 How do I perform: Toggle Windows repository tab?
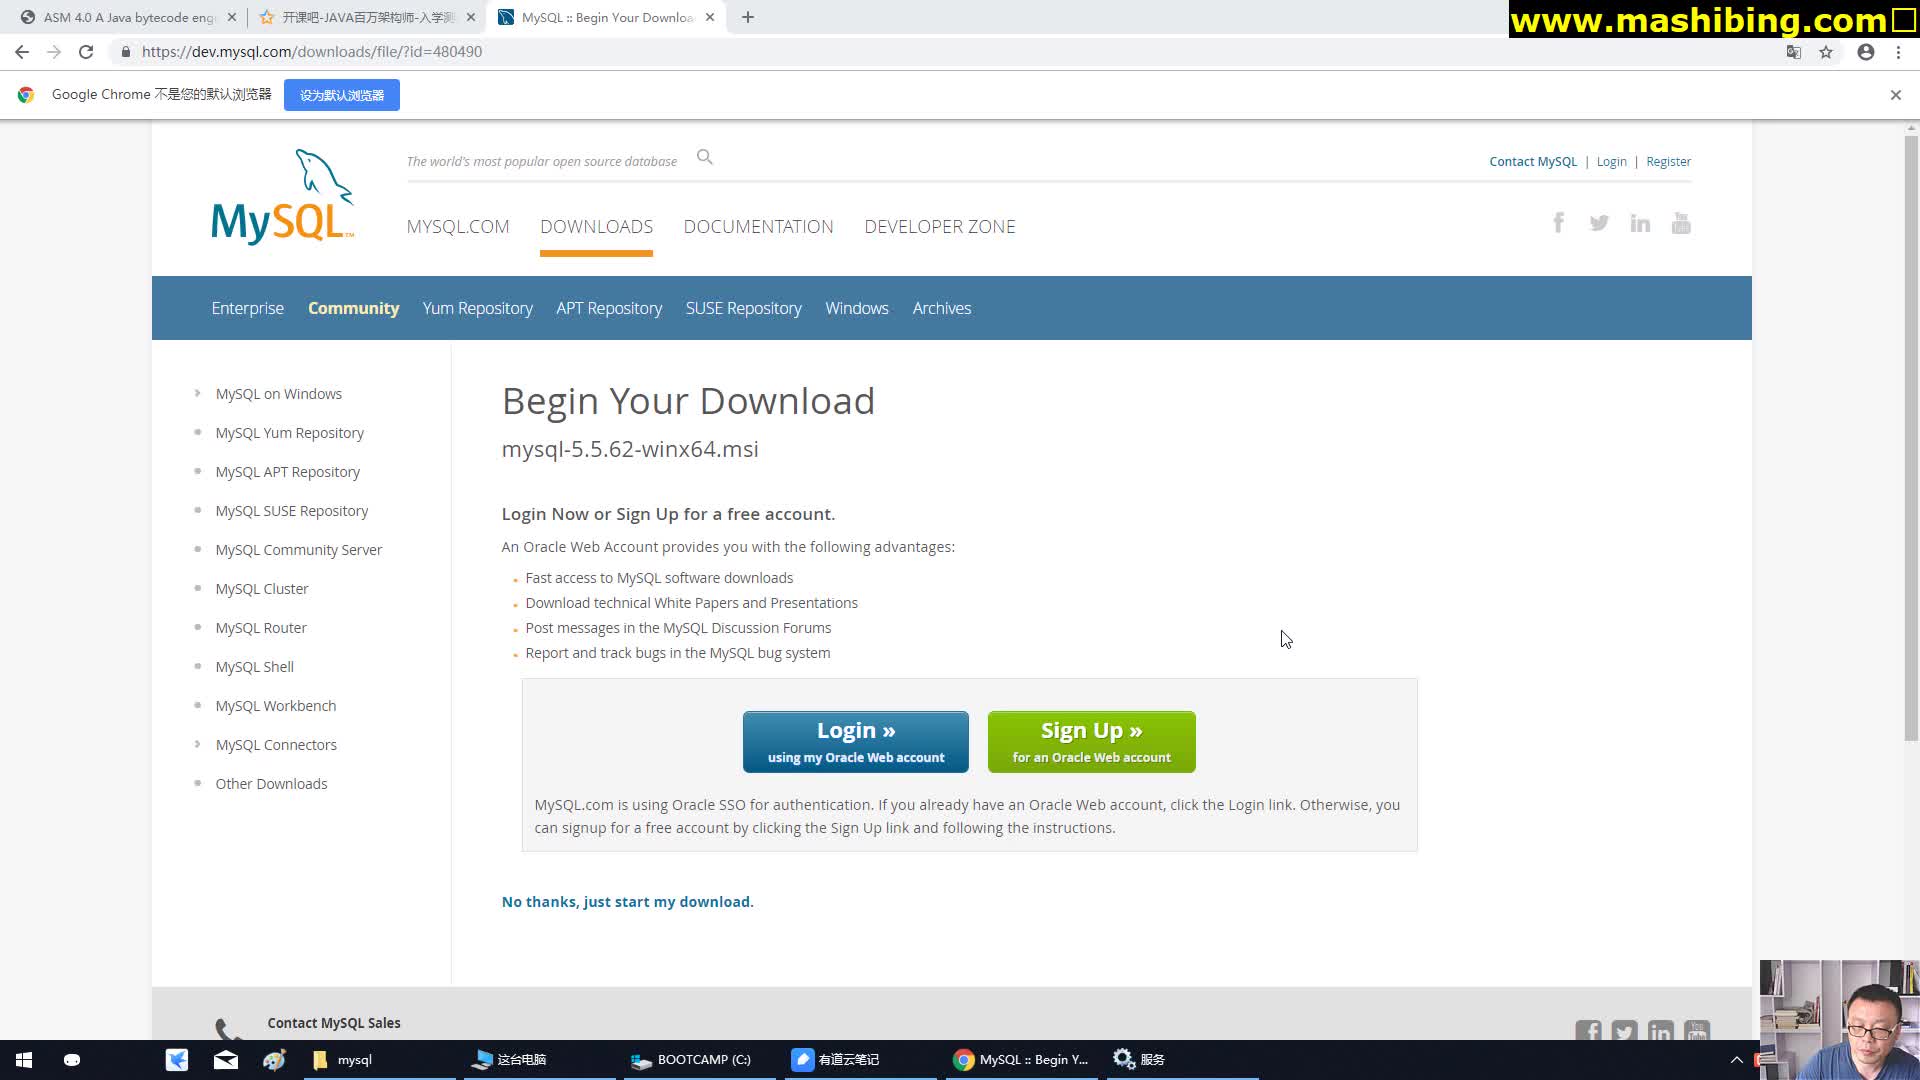pyautogui.click(x=856, y=307)
